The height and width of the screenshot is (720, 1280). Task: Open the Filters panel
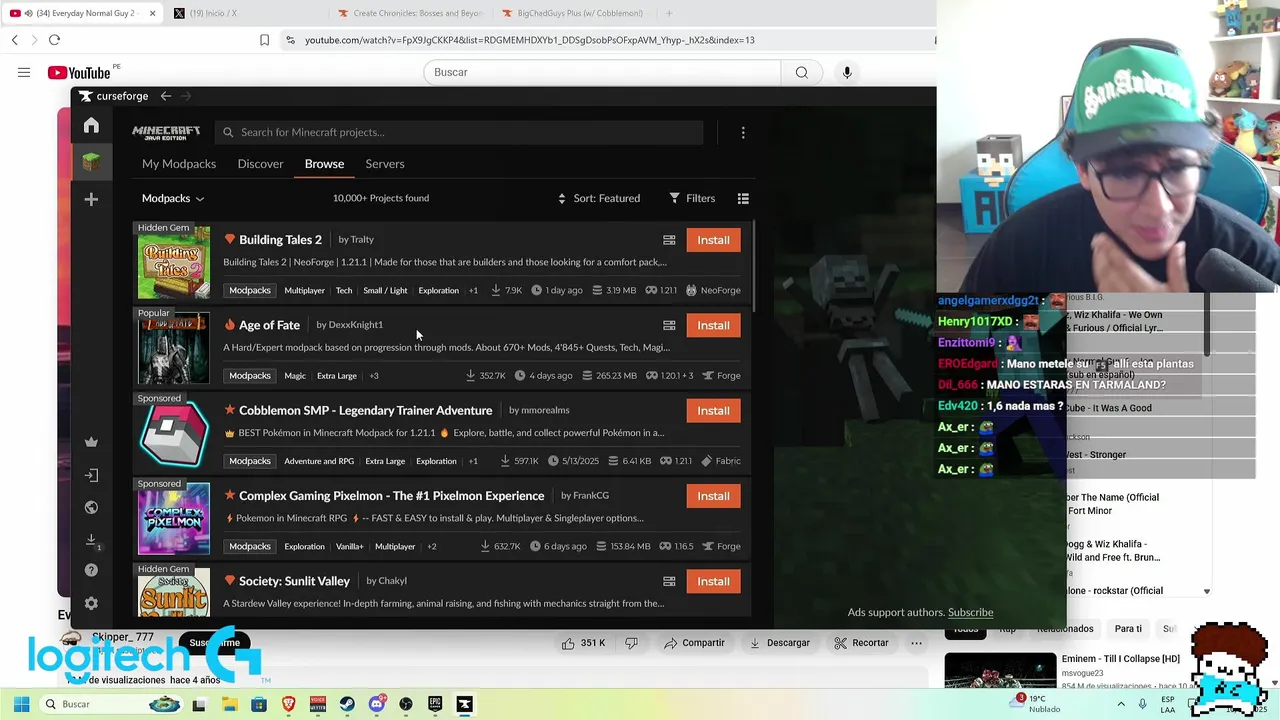point(692,198)
